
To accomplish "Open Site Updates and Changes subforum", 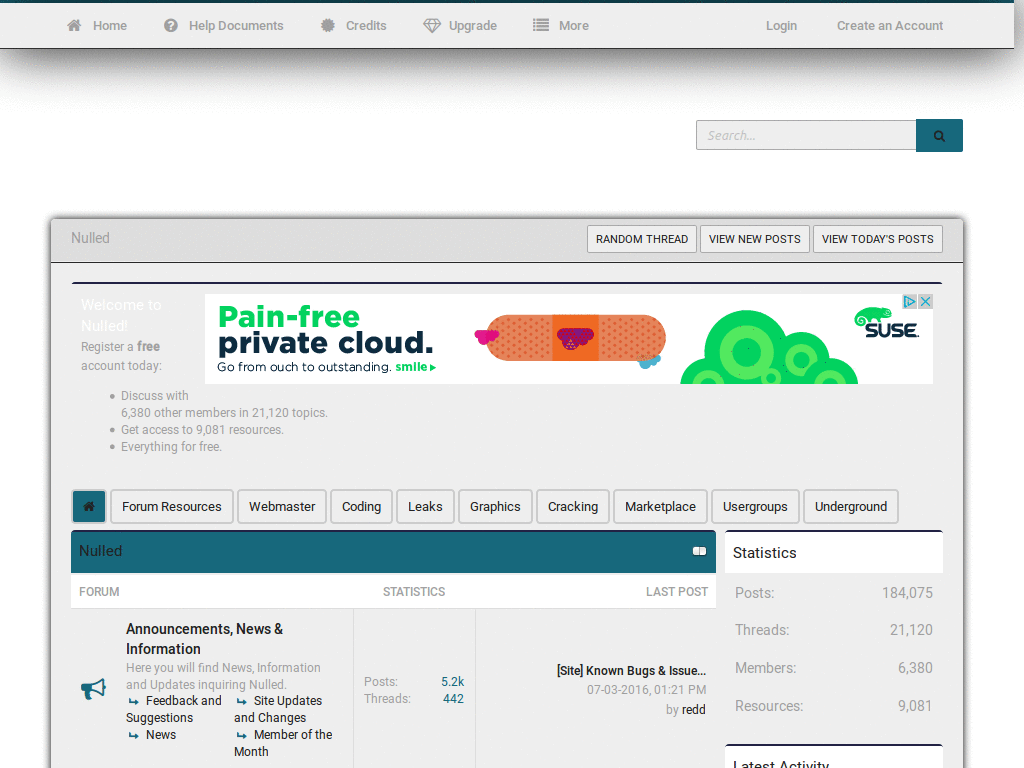I will coord(279,709).
